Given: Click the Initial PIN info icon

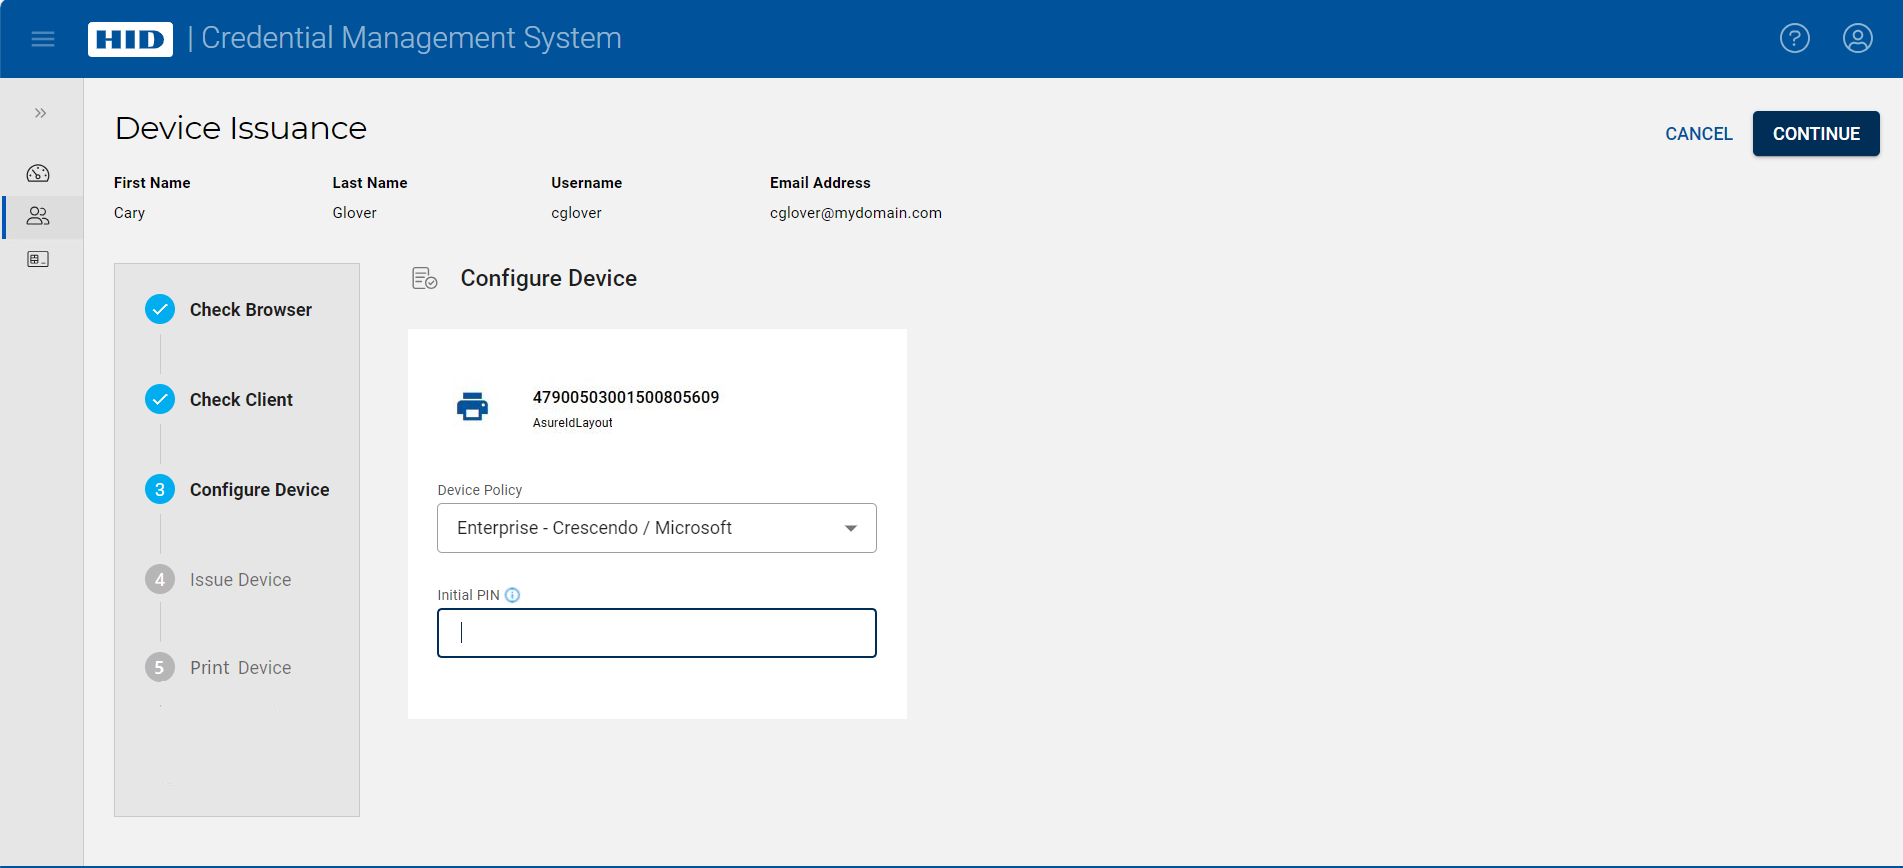Looking at the screenshot, I should click(512, 595).
